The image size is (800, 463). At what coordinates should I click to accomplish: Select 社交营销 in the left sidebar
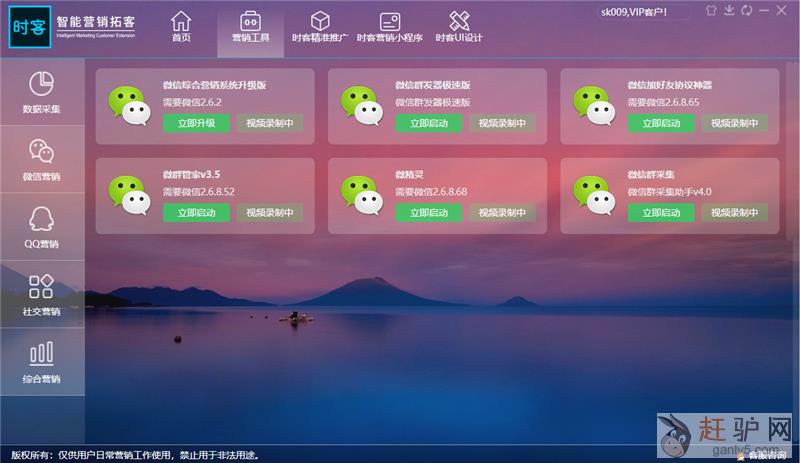[42, 296]
